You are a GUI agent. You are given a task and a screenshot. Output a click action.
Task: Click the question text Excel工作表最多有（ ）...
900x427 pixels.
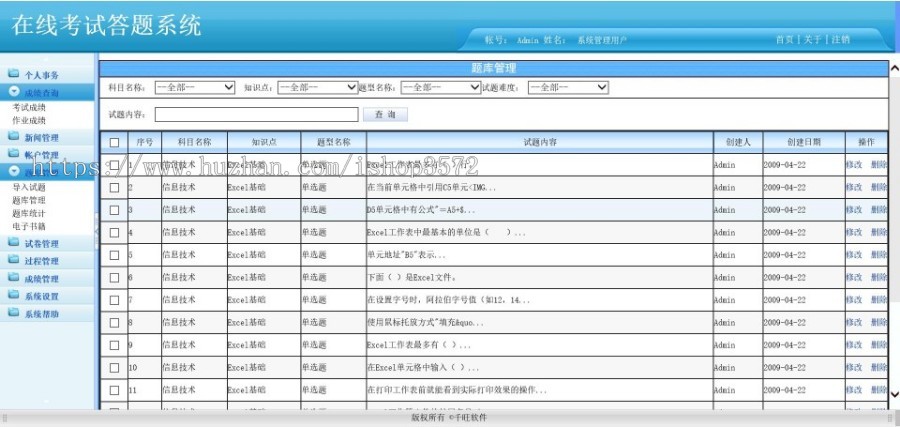click(x=418, y=345)
